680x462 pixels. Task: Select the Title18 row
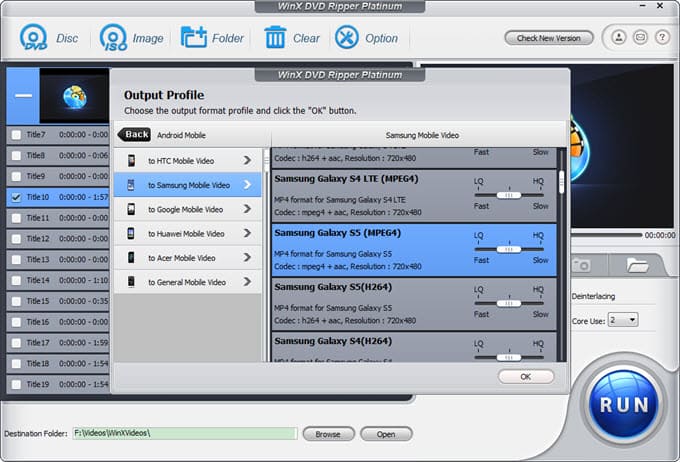click(x=58, y=364)
